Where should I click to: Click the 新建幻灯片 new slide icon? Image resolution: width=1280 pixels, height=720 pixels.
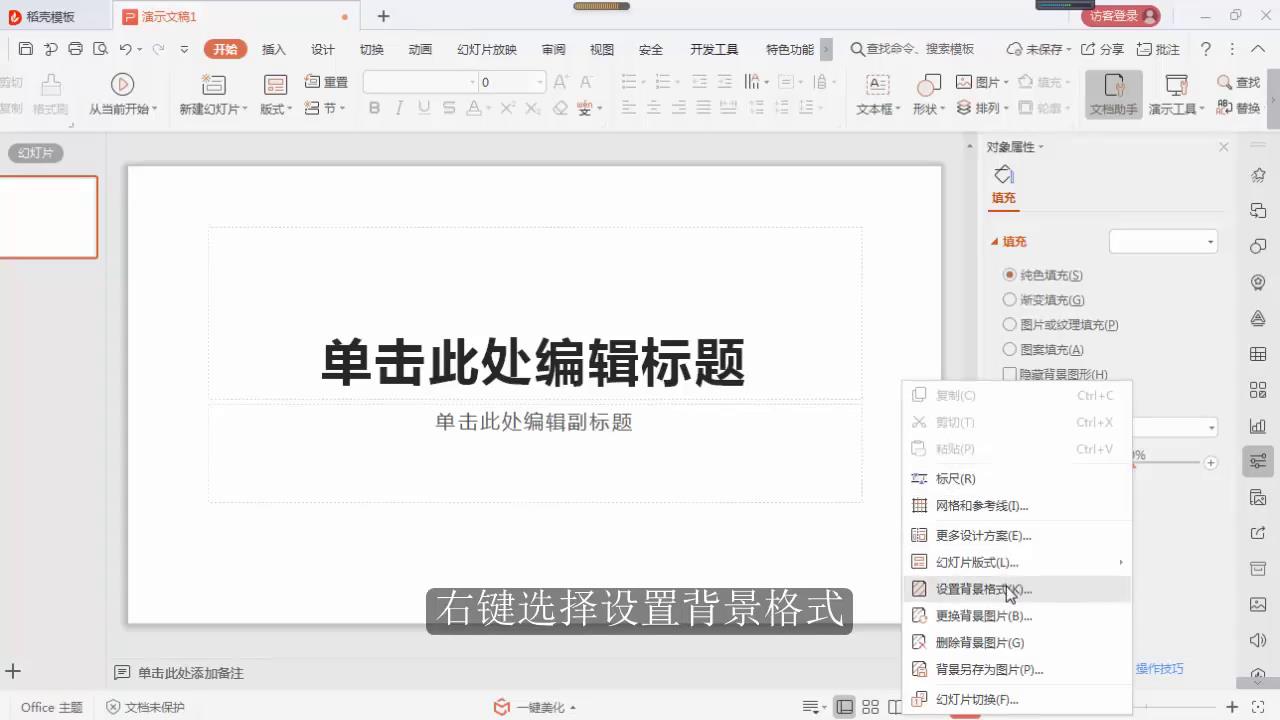[214, 84]
